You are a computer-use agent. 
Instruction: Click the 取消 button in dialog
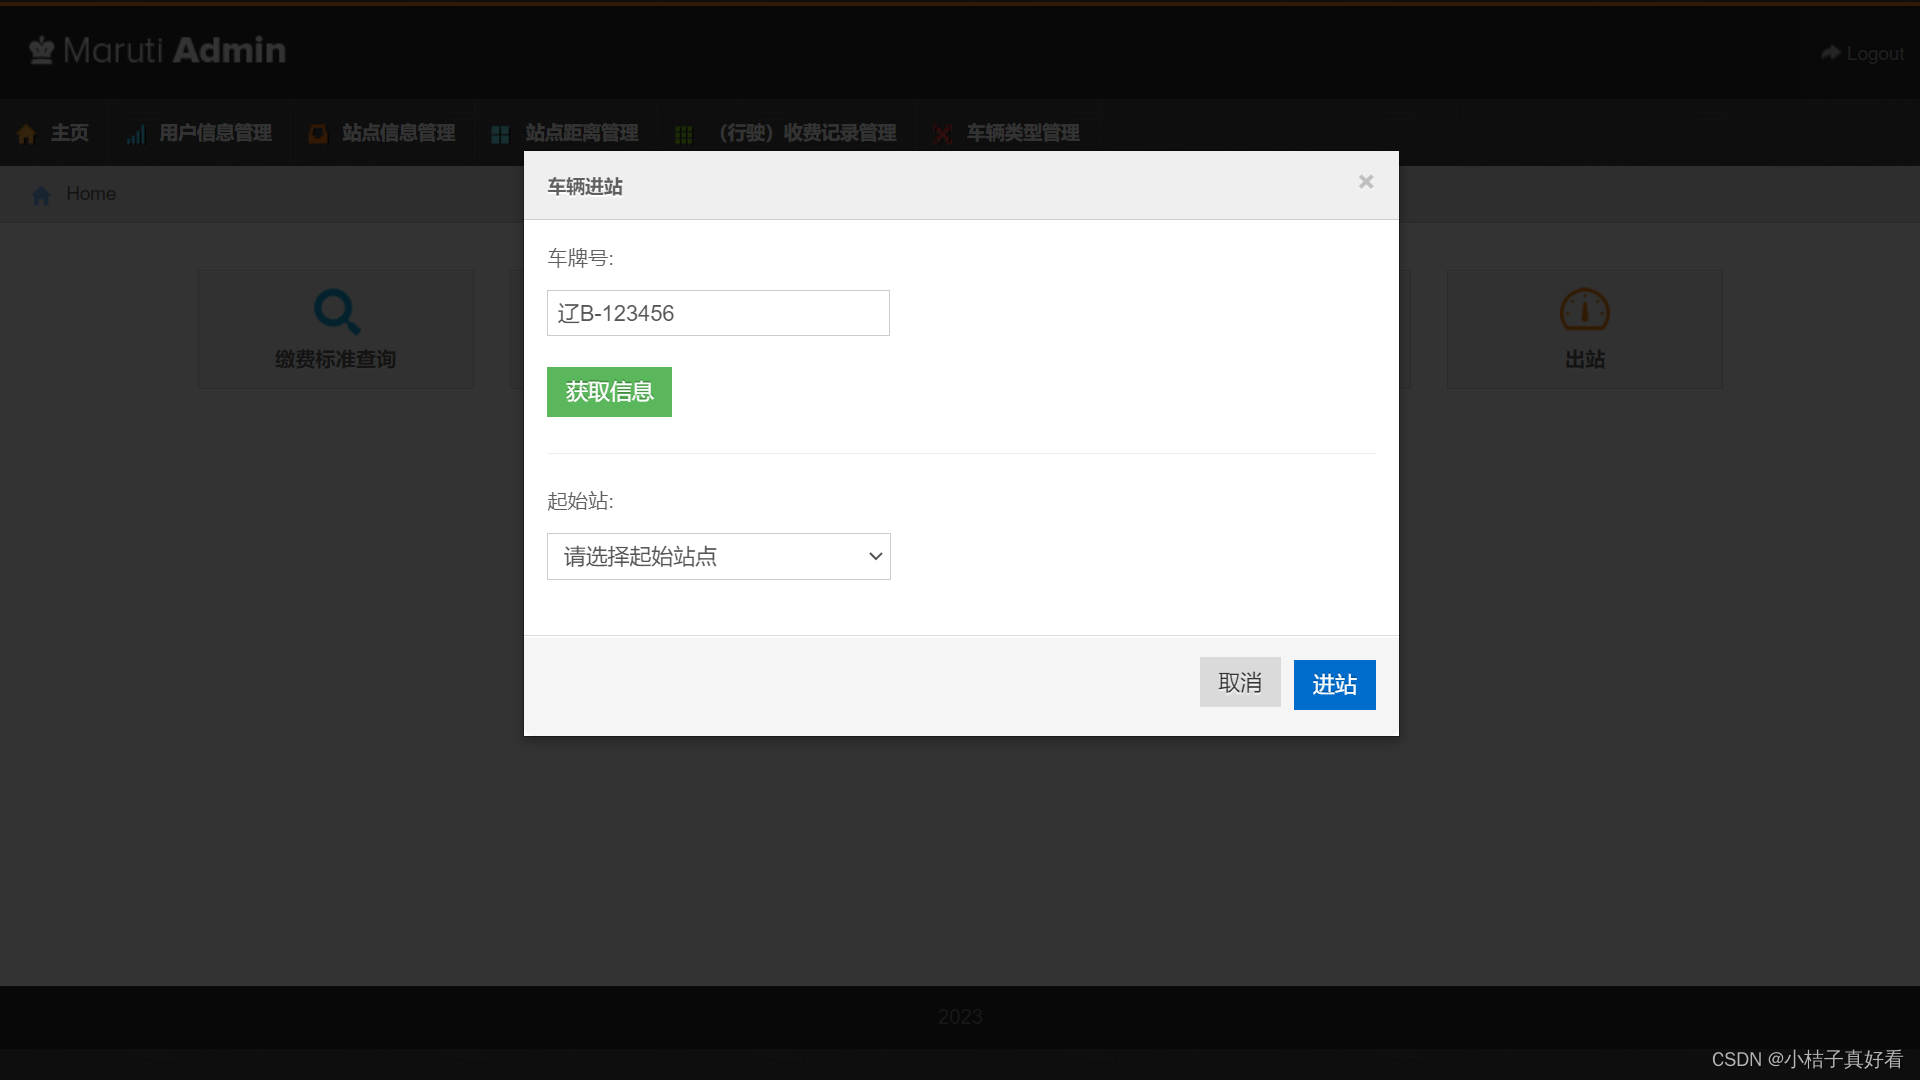coord(1240,683)
